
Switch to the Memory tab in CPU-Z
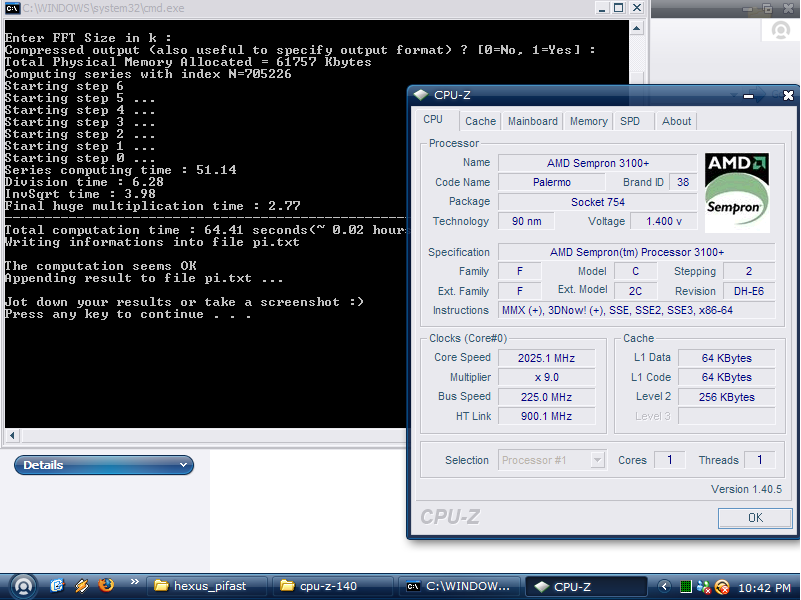tap(588, 122)
